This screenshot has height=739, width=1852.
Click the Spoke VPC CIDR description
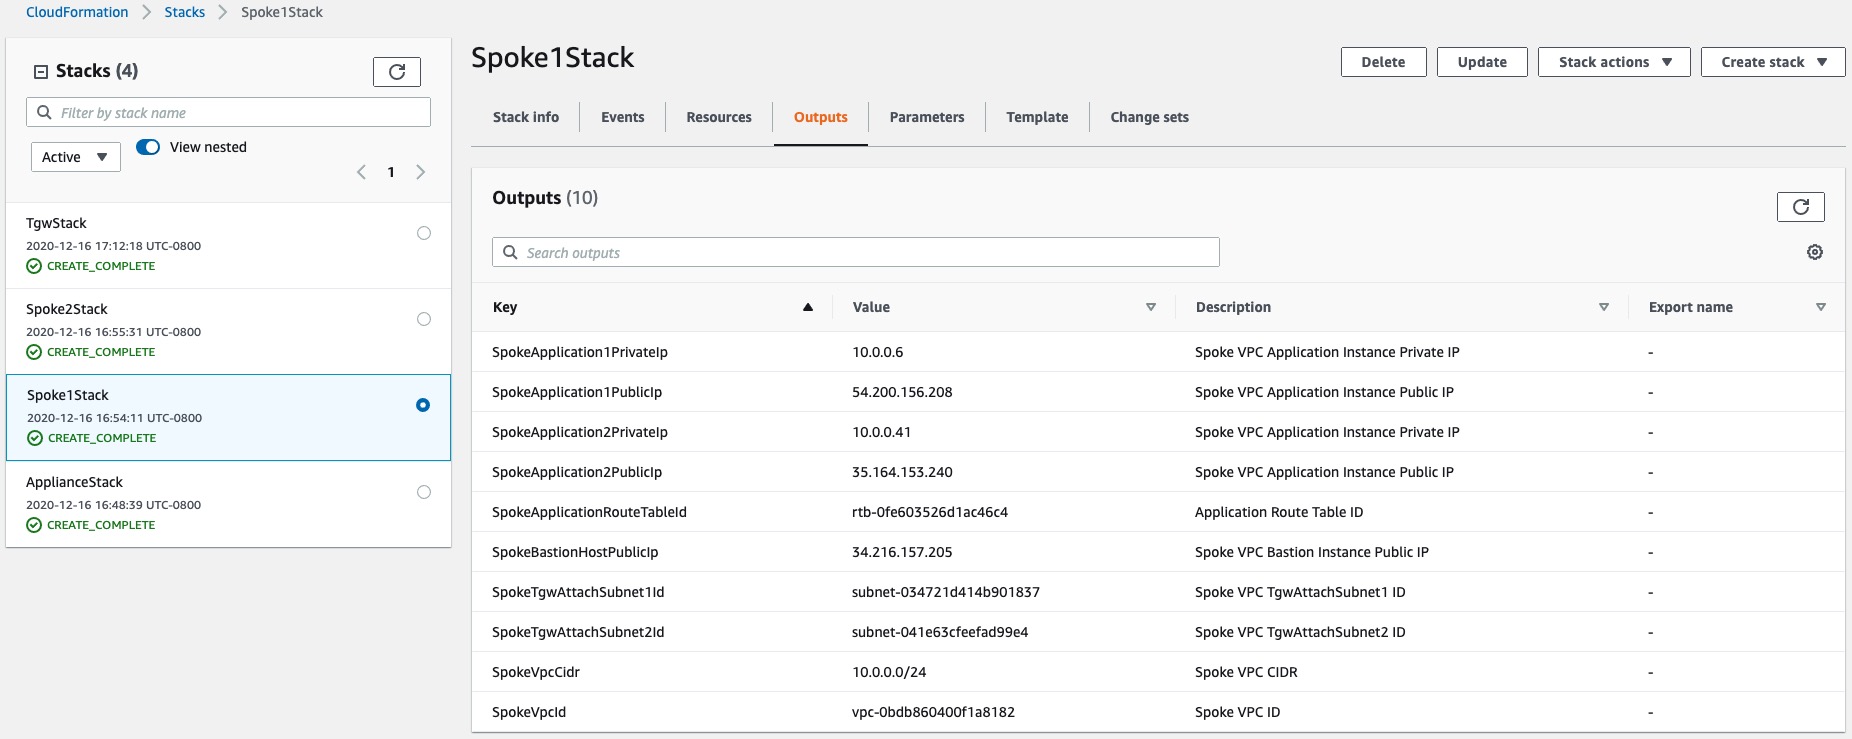pos(1246,672)
